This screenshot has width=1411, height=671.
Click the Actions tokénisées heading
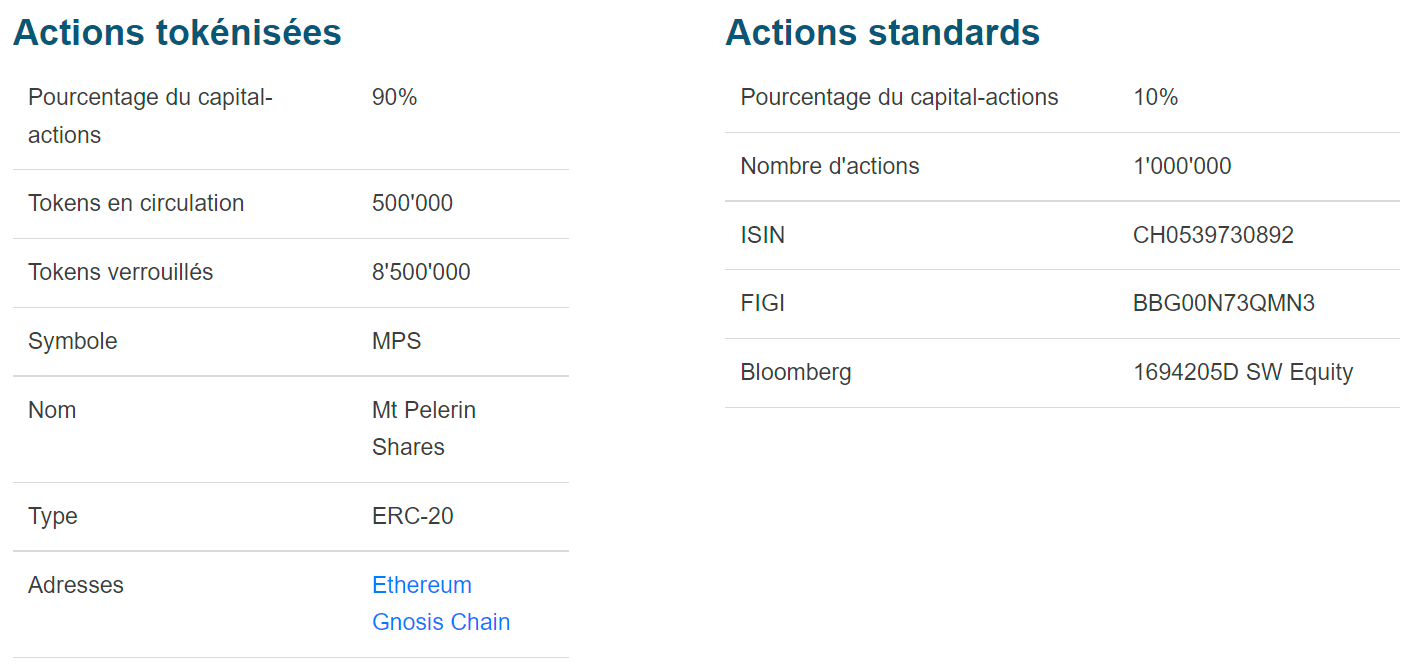pos(177,33)
